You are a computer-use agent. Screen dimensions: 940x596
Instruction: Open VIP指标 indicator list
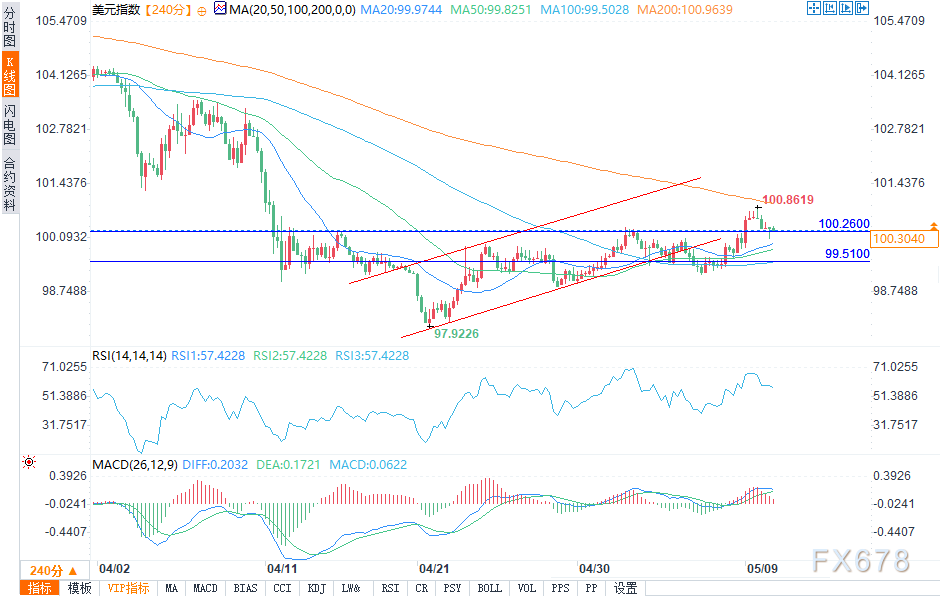pyautogui.click(x=128, y=588)
